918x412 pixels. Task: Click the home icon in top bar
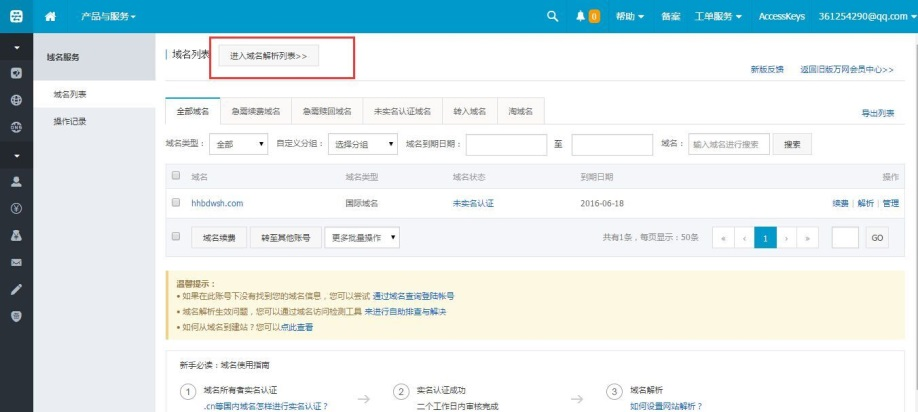point(51,16)
